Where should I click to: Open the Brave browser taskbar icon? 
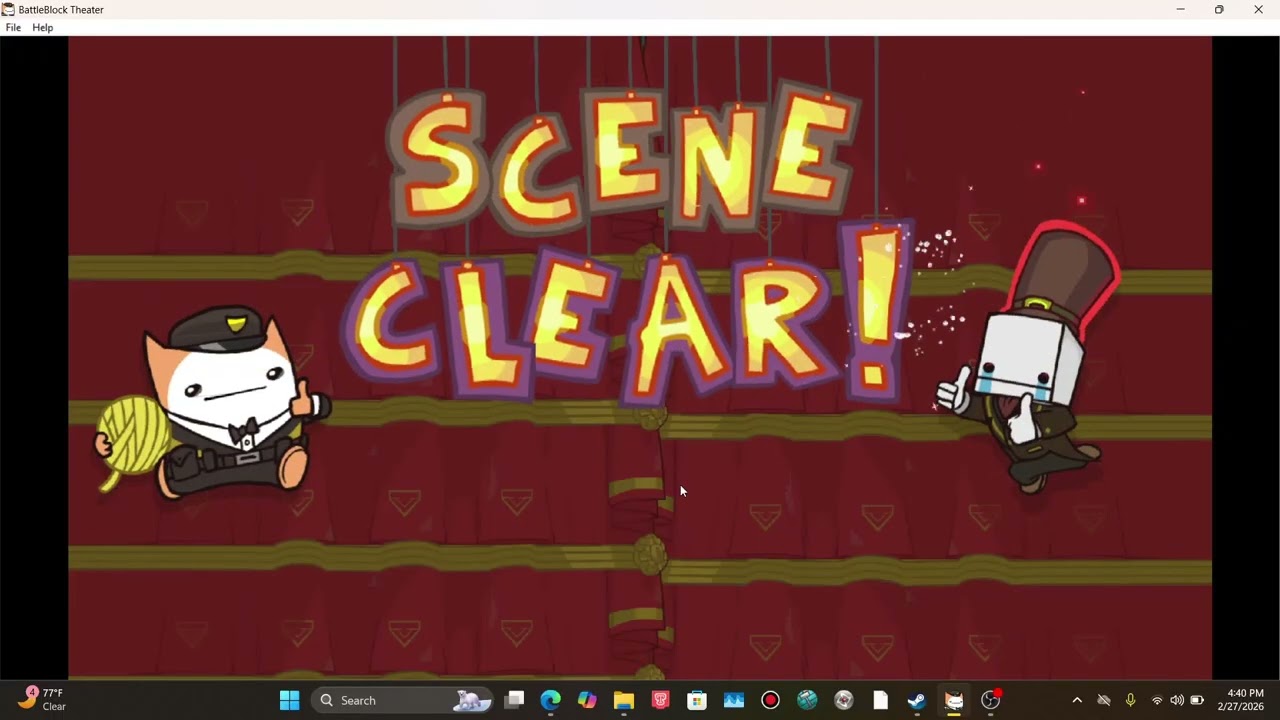click(x=660, y=700)
